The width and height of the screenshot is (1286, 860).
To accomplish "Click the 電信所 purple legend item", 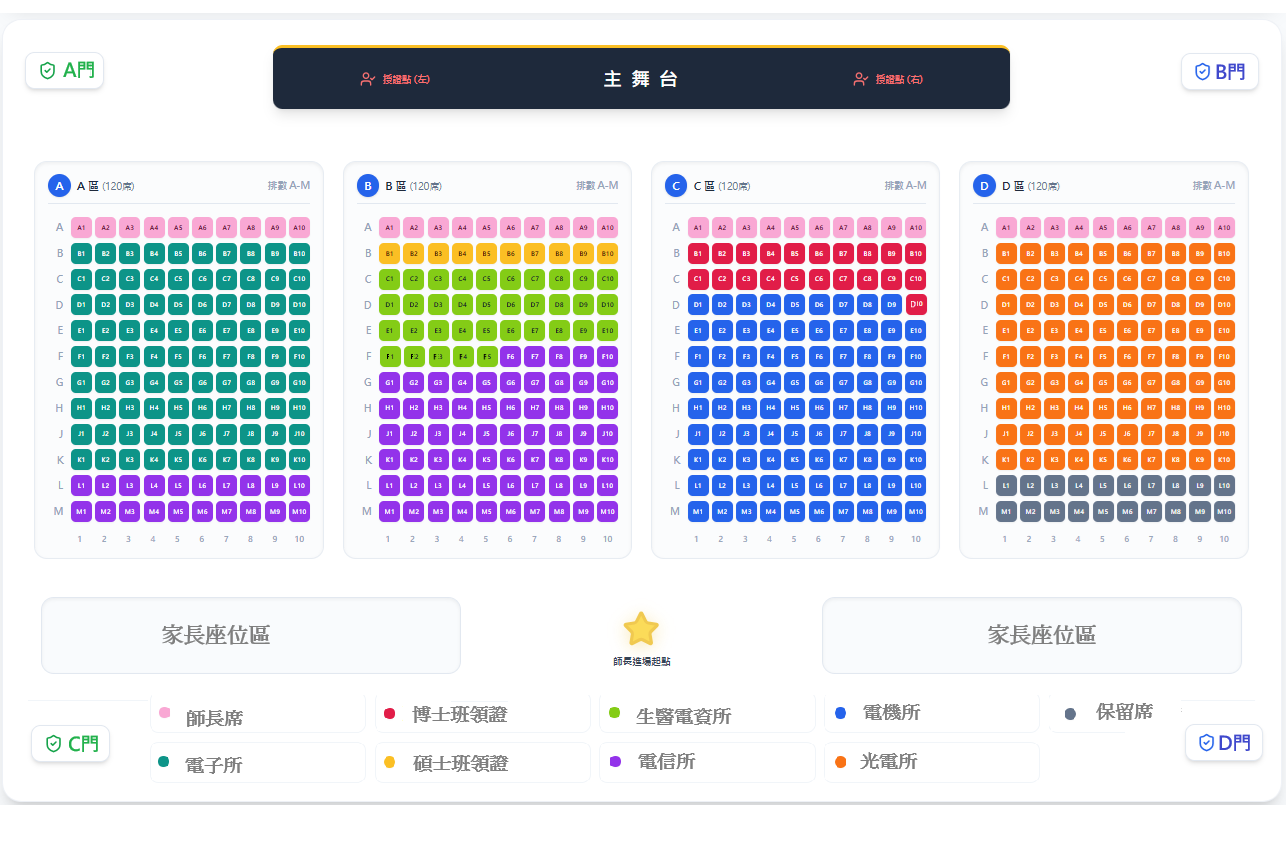I will point(707,762).
